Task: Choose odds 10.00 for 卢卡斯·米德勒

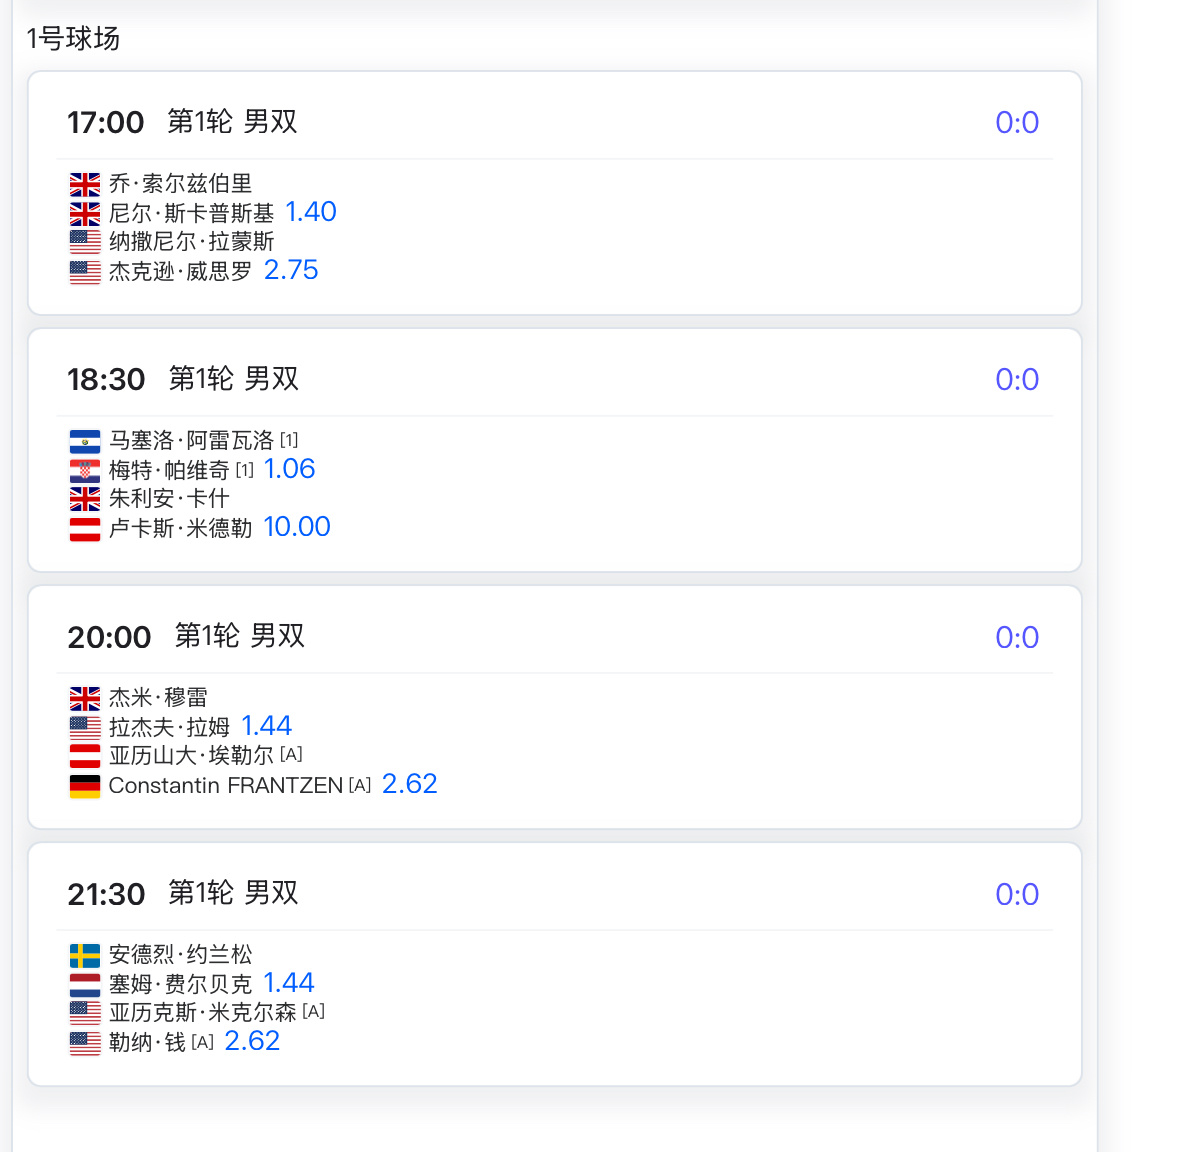Action: 297,527
